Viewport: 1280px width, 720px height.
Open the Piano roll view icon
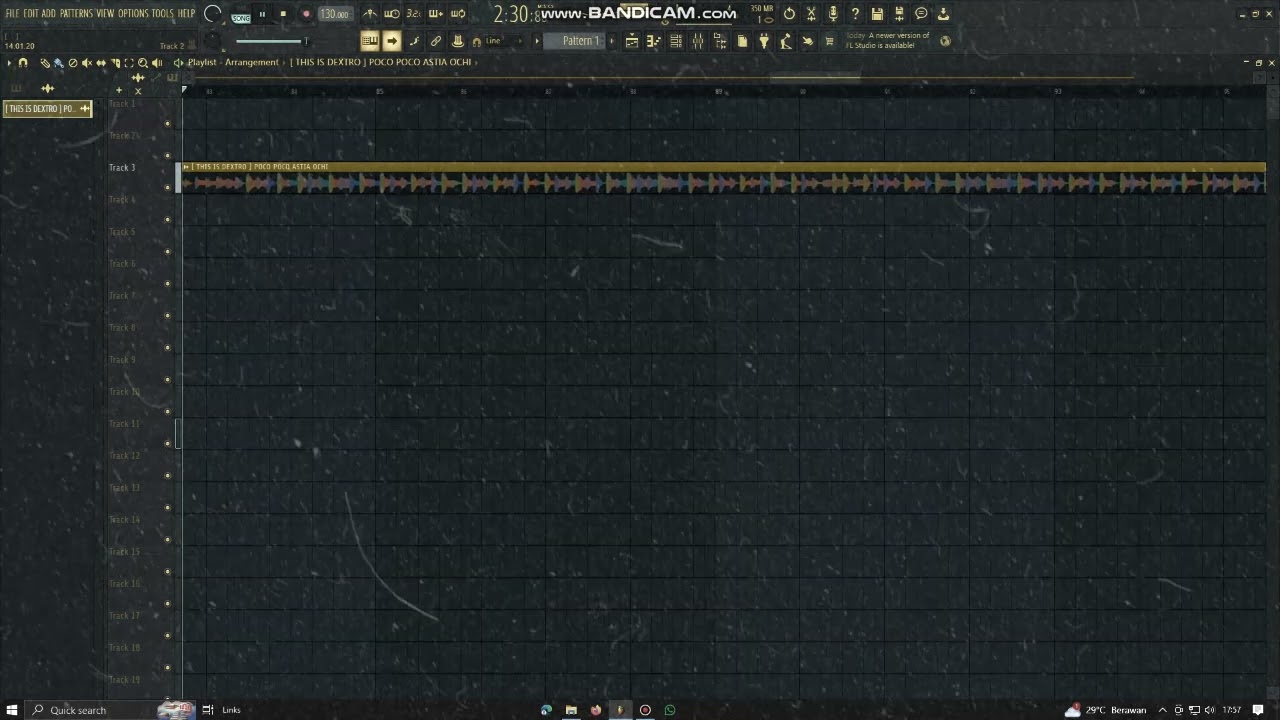(653, 41)
